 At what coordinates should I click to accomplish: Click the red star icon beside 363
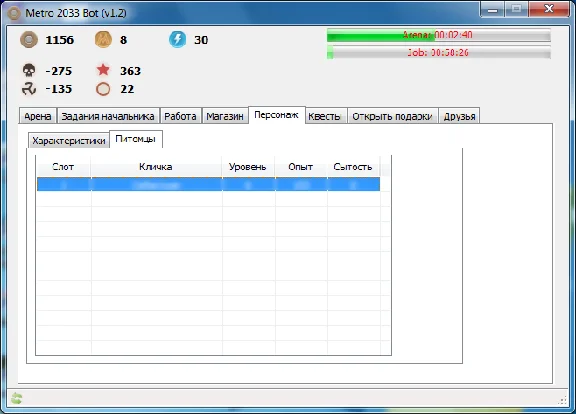tap(103, 69)
